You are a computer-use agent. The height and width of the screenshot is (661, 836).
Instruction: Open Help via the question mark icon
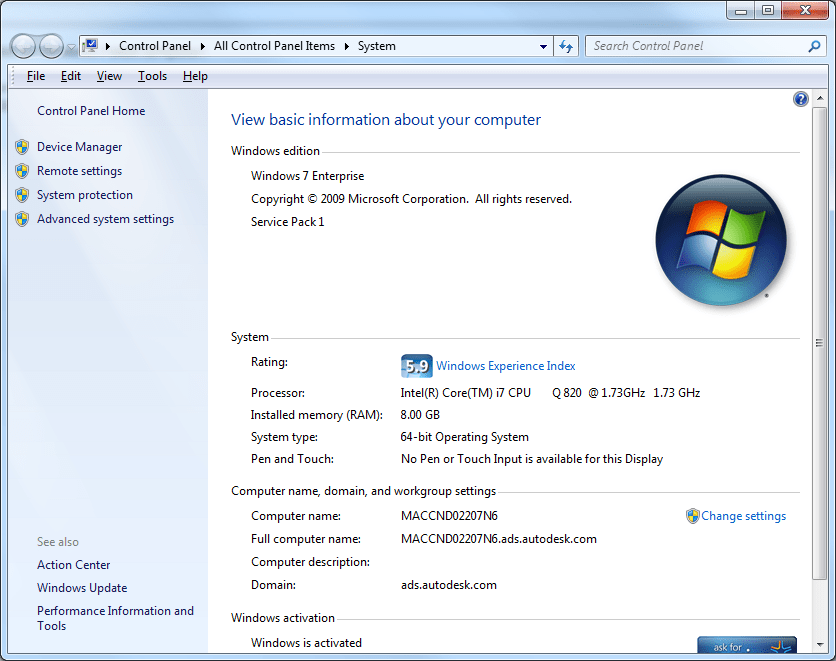[800, 98]
